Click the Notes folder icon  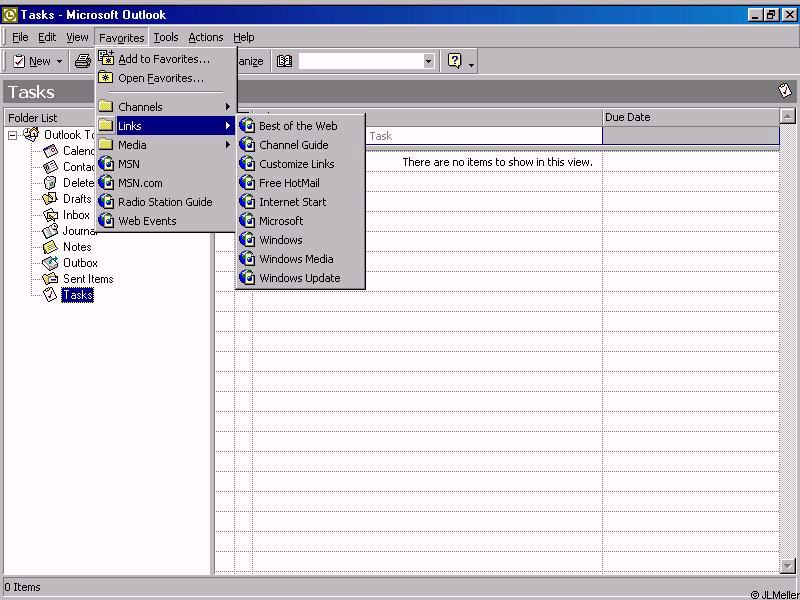click(51, 247)
